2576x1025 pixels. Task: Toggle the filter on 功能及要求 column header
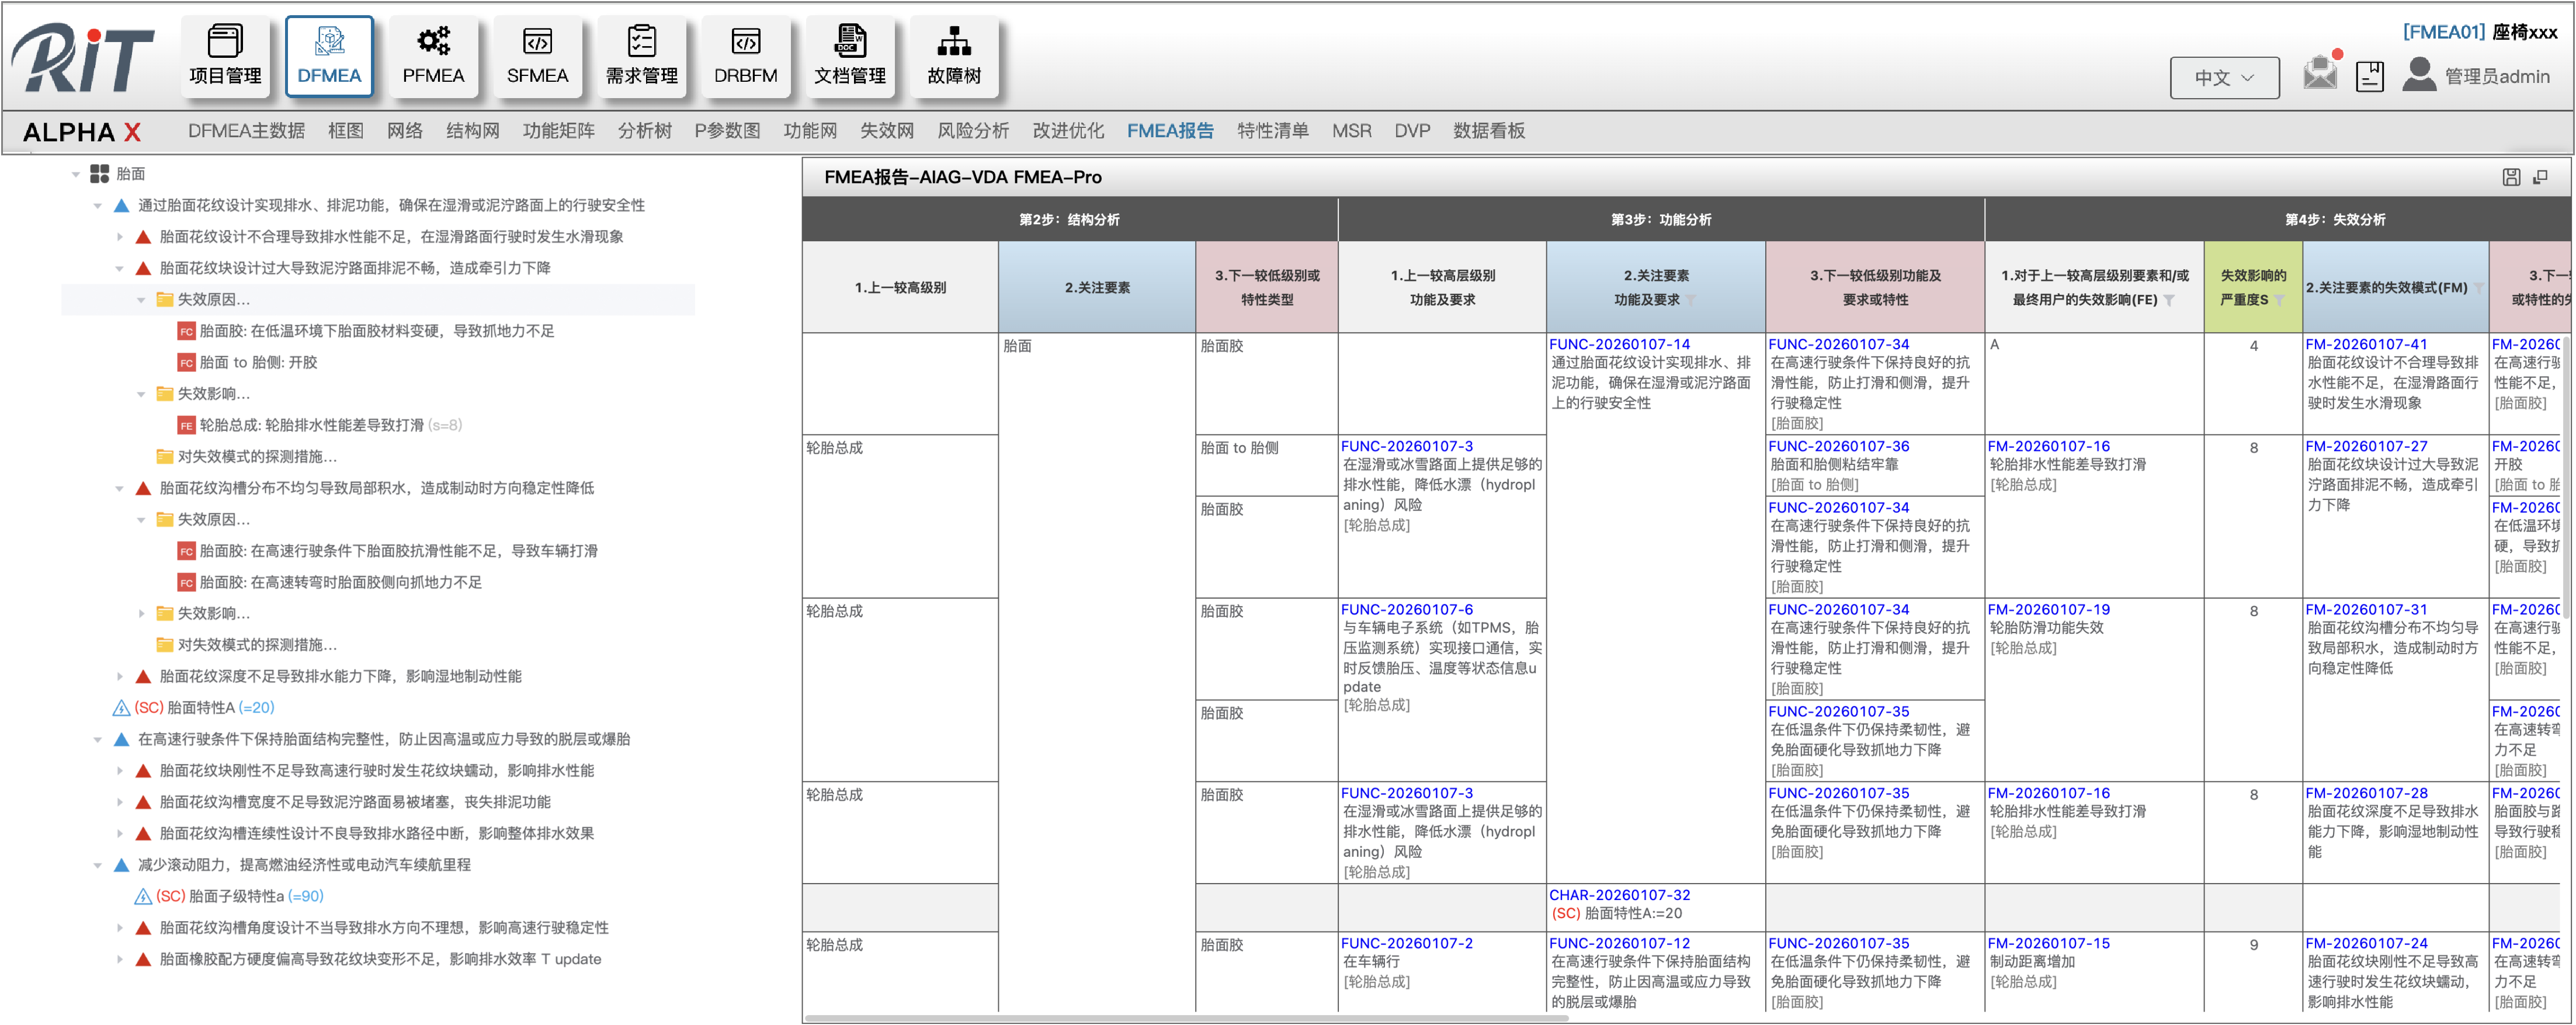(1692, 301)
